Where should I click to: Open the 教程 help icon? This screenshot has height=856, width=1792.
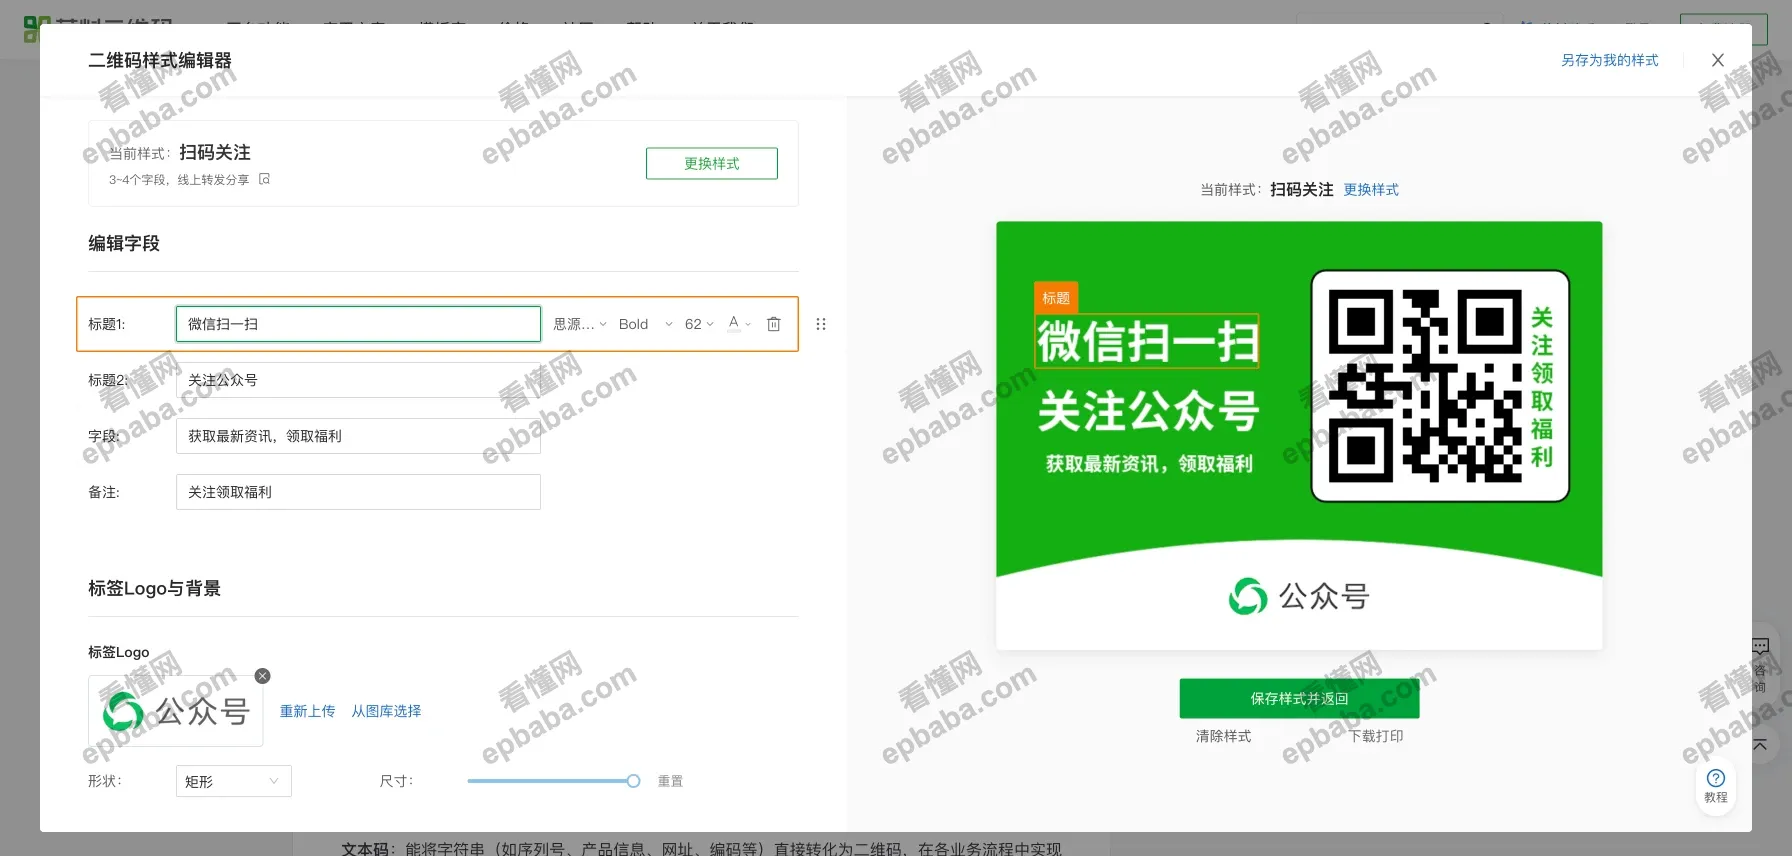pyautogui.click(x=1716, y=785)
